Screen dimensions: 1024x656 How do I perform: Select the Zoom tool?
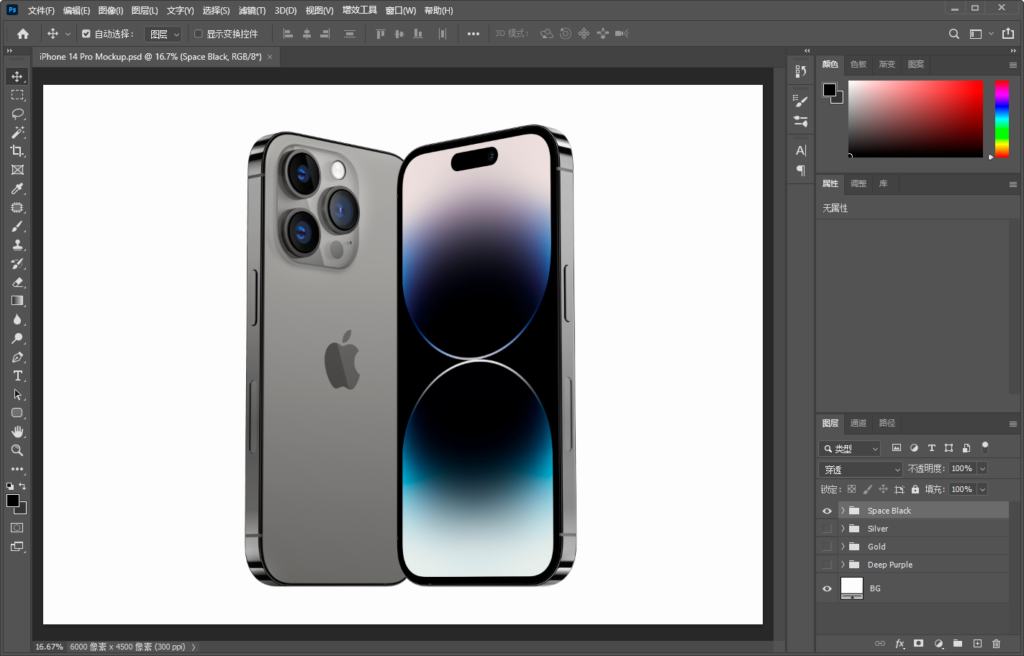(17, 450)
